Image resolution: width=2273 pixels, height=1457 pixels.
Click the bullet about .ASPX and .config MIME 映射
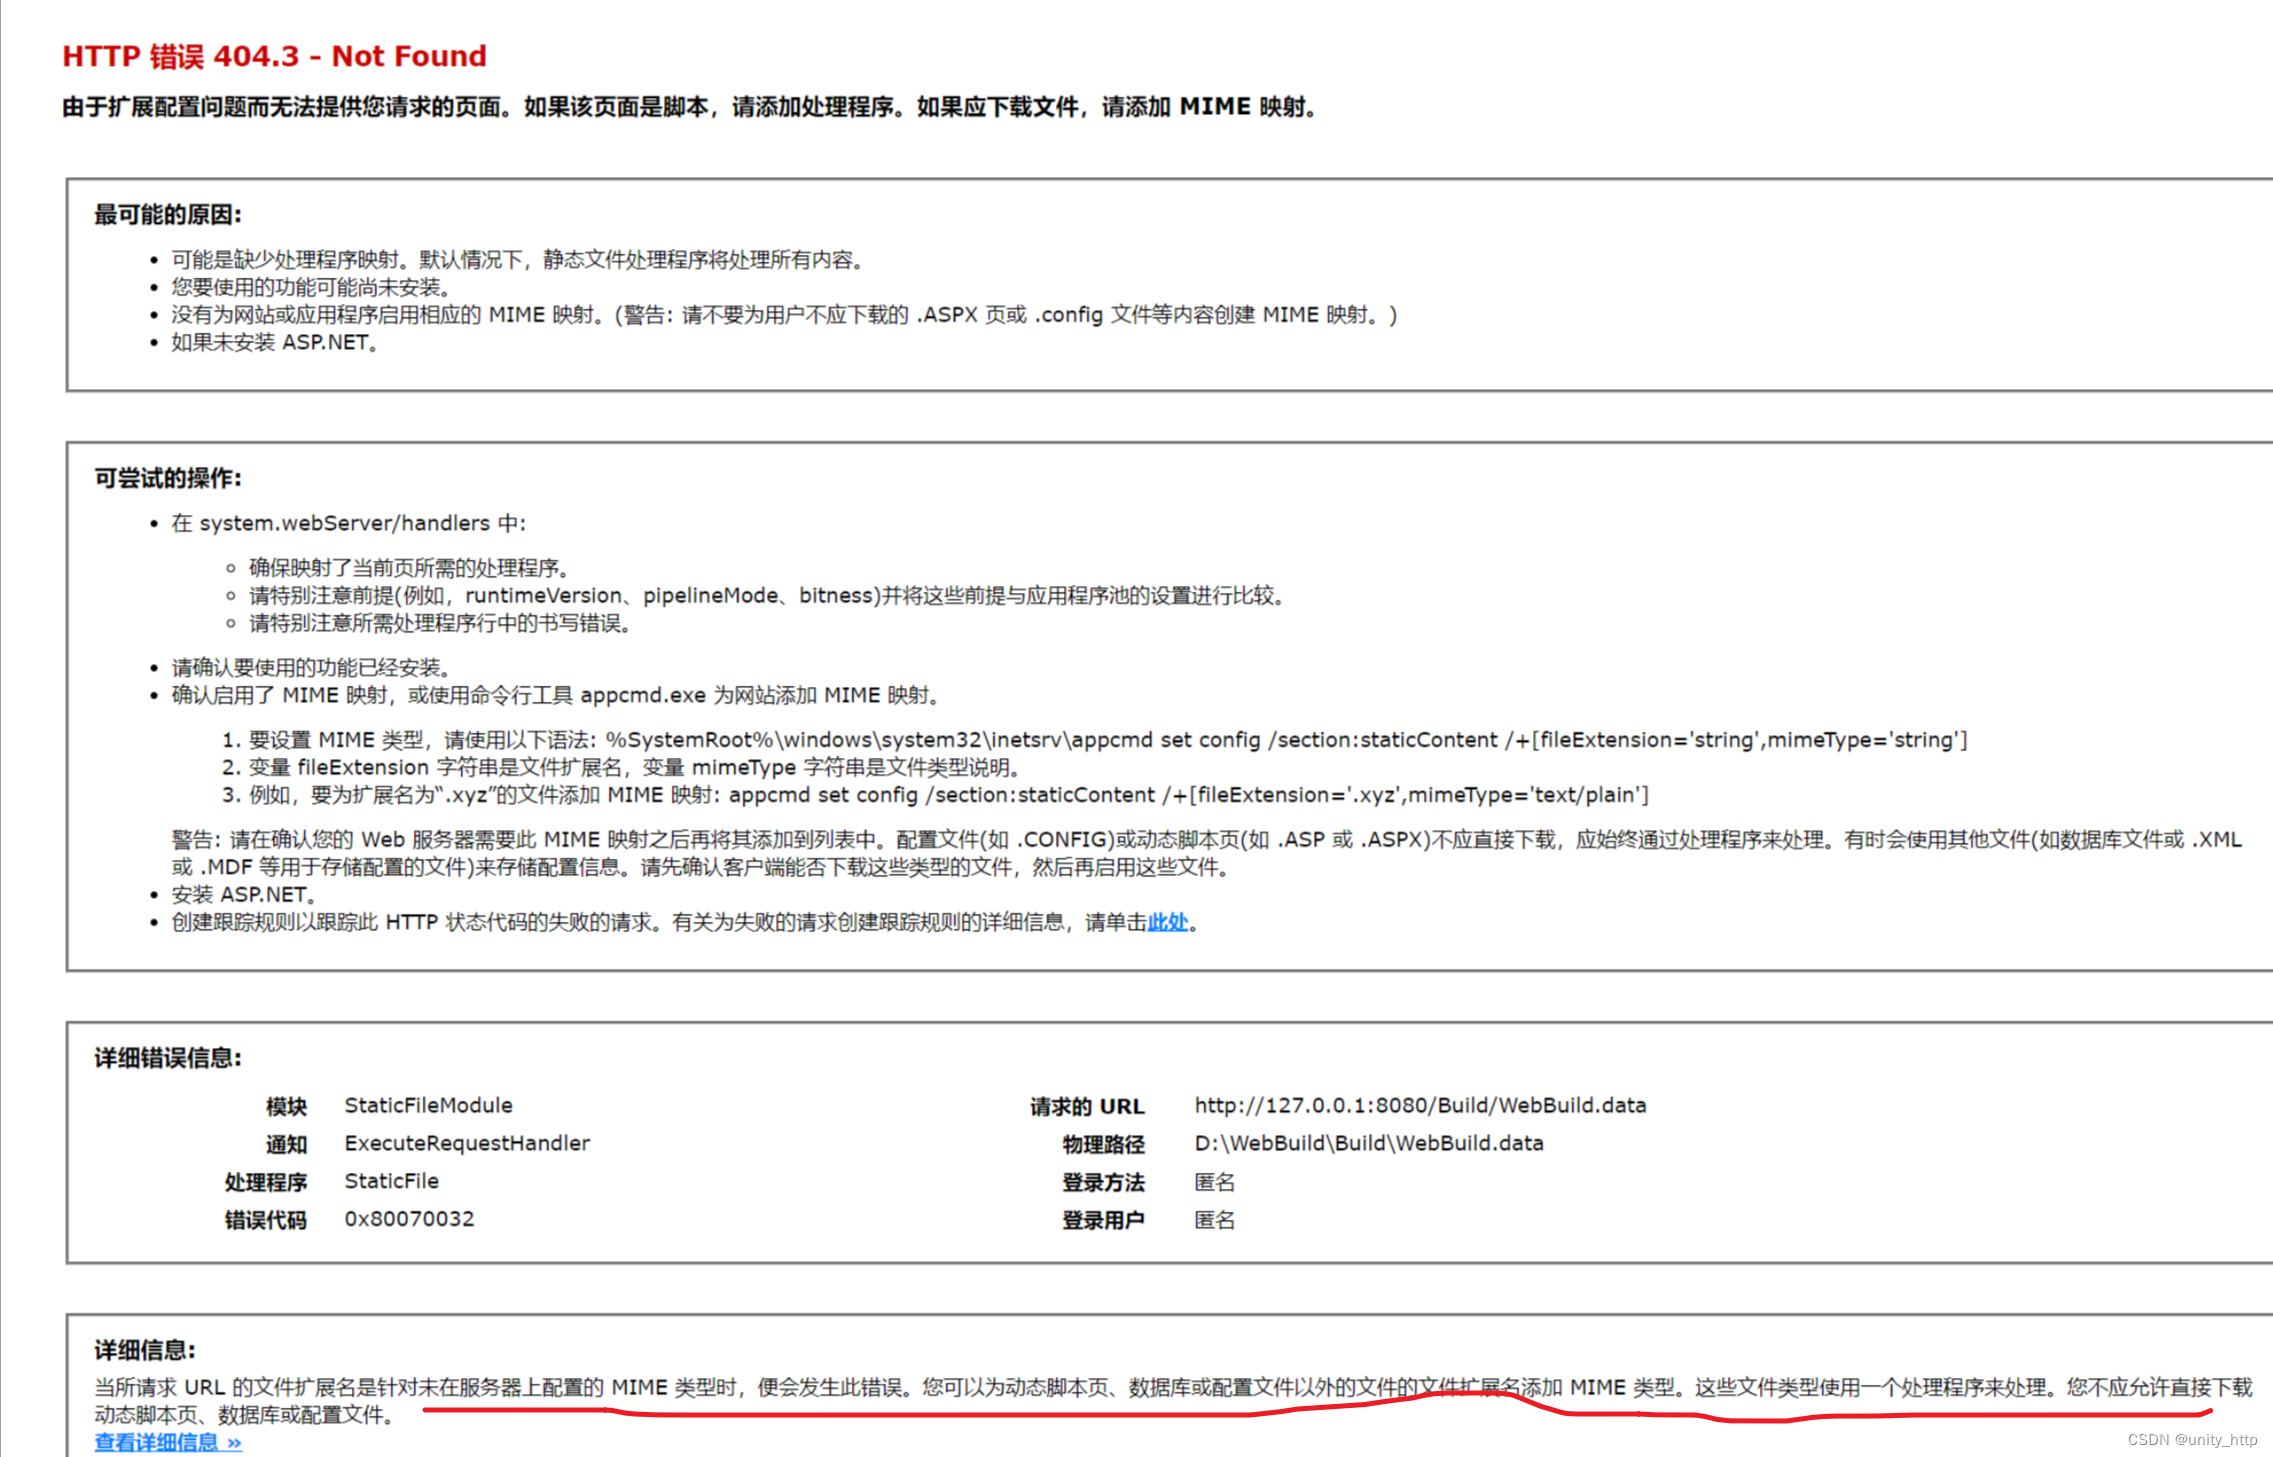click(x=784, y=315)
